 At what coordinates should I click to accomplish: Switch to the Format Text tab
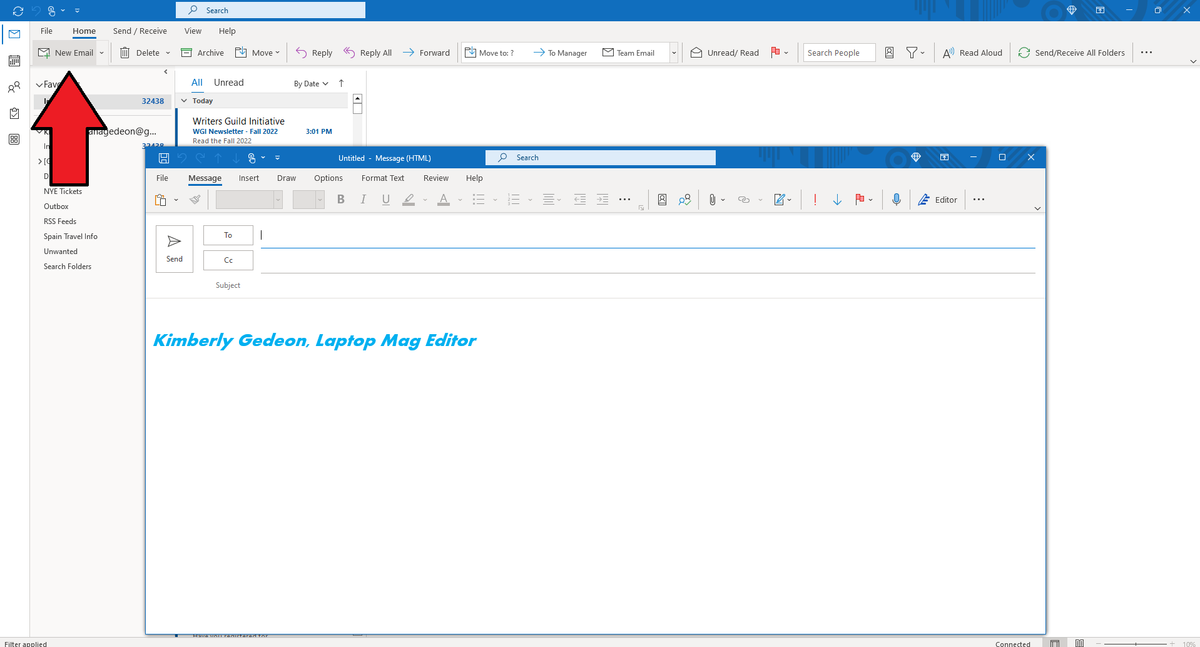coord(382,178)
